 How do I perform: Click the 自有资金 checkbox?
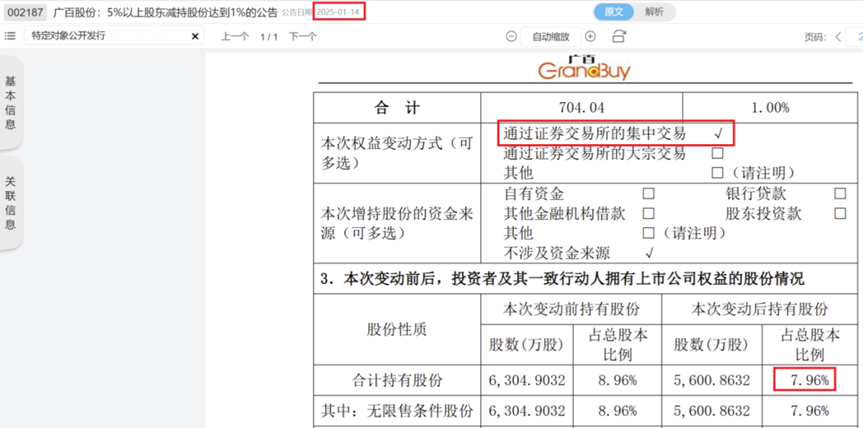(x=649, y=193)
